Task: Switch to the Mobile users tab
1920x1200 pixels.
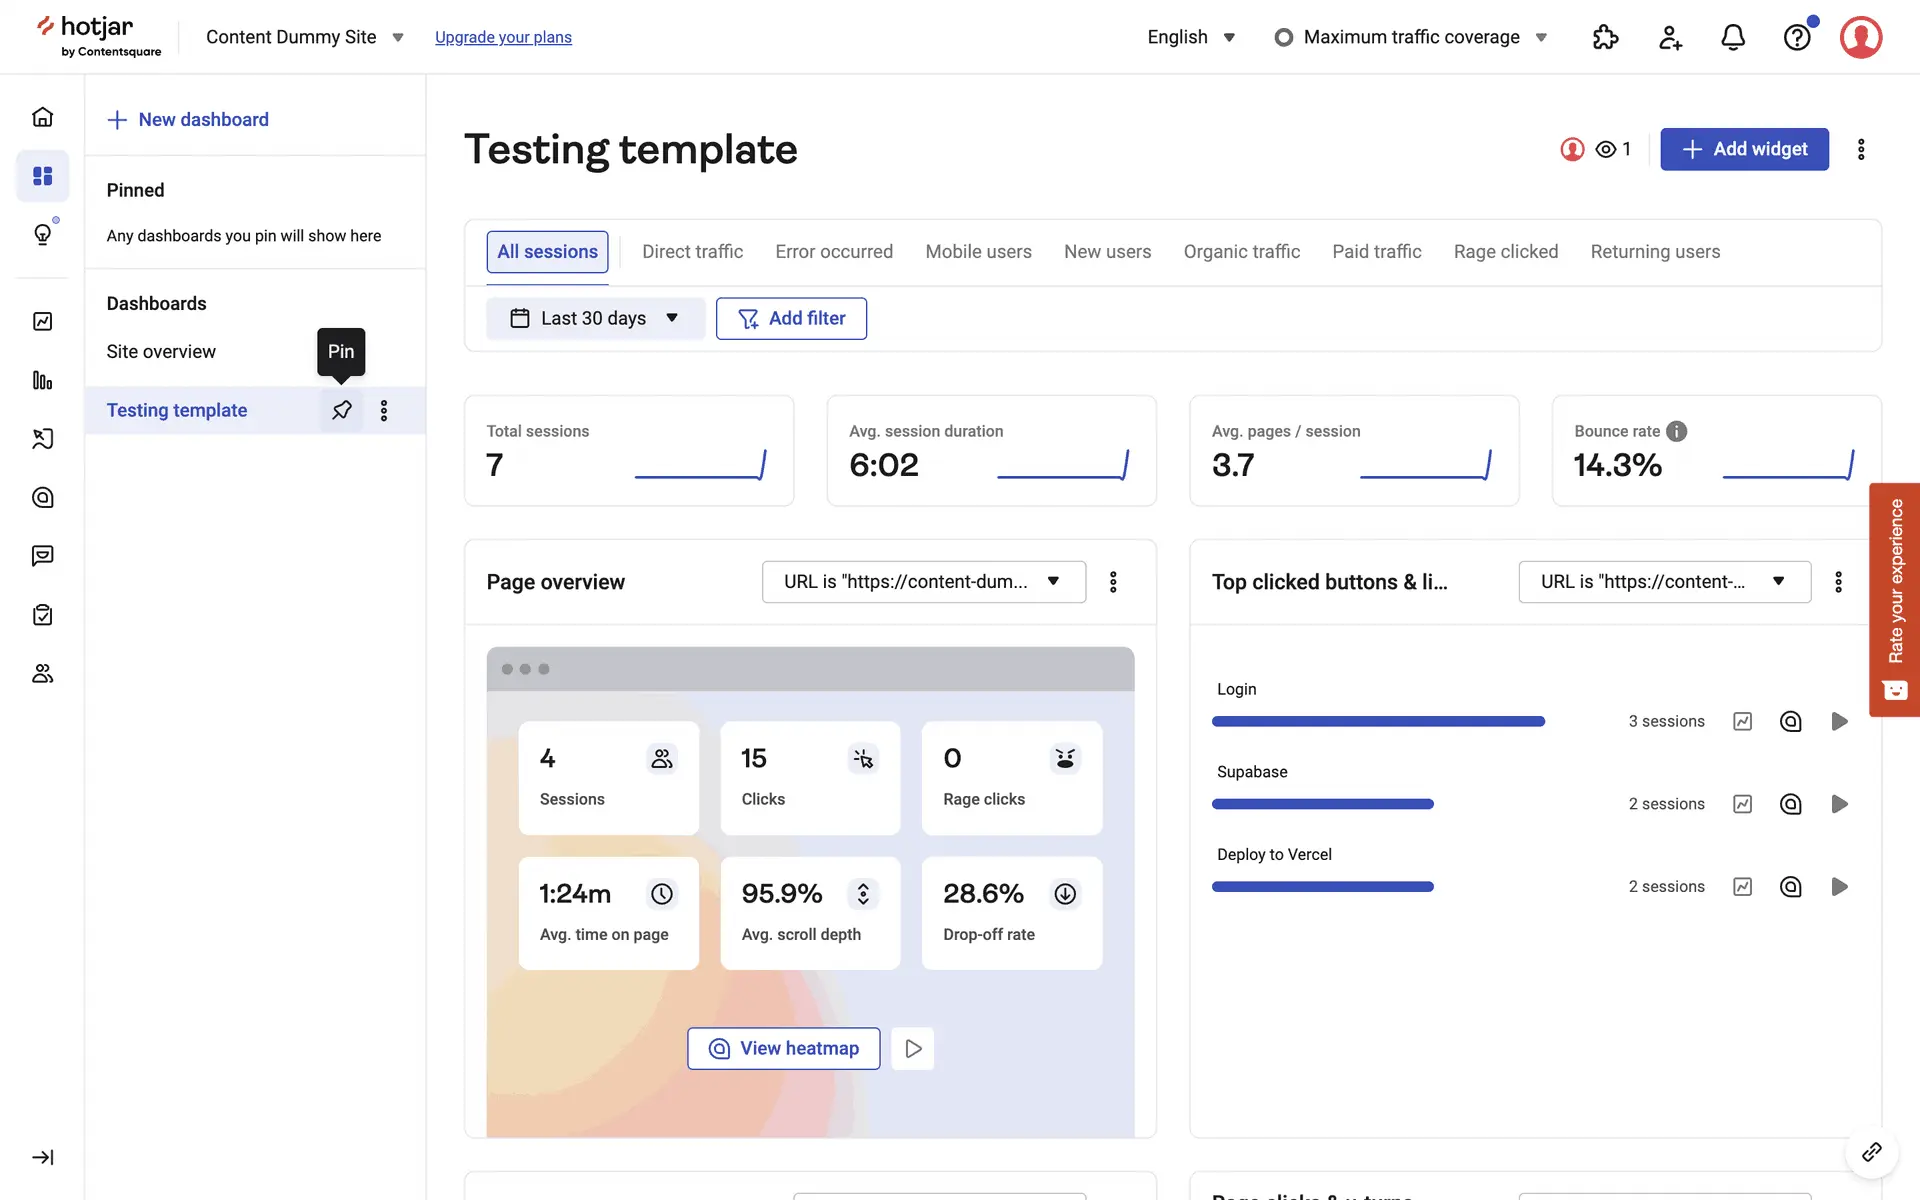Action: pos(978,252)
